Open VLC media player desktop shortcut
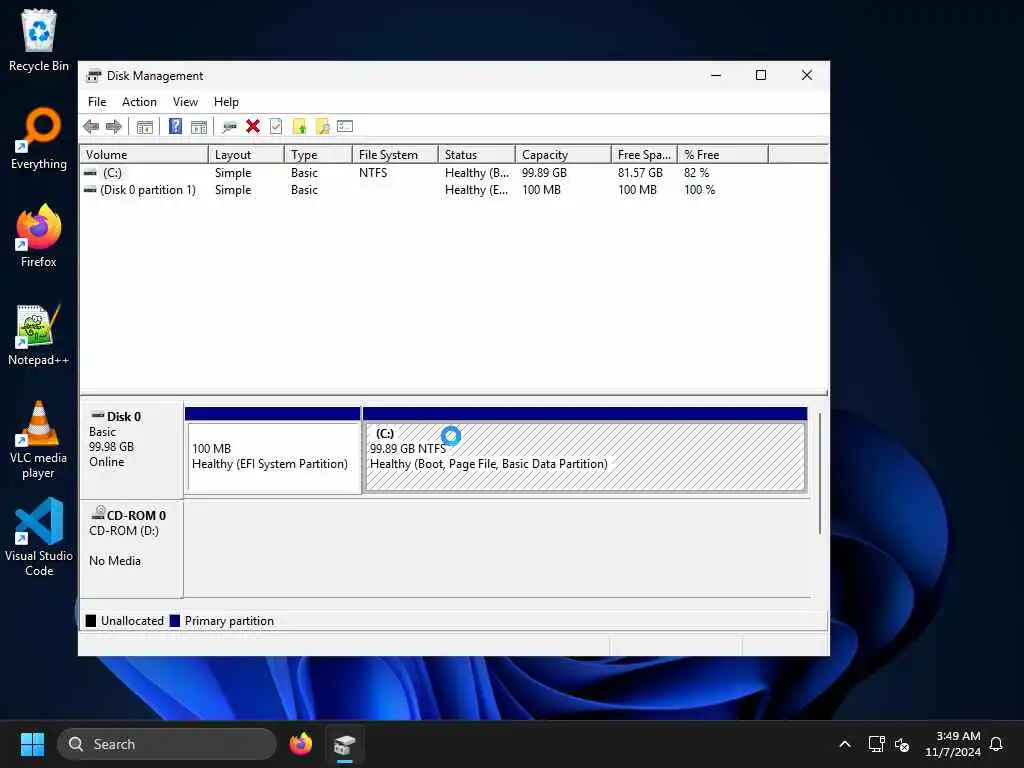Viewport: 1024px width, 768px height. click(39, 440)
